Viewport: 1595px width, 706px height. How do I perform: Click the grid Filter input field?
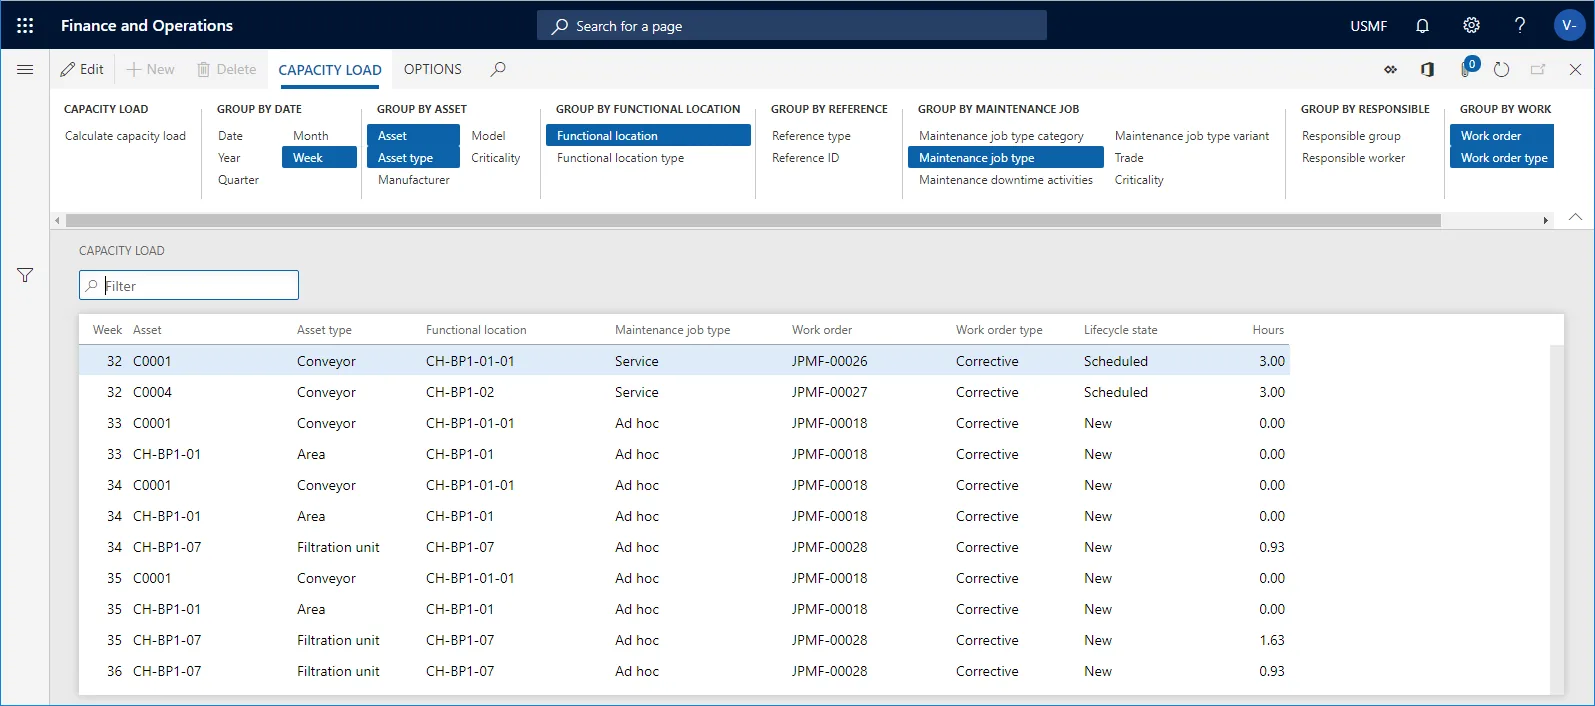pyautogui.click(x=189, y=285)
